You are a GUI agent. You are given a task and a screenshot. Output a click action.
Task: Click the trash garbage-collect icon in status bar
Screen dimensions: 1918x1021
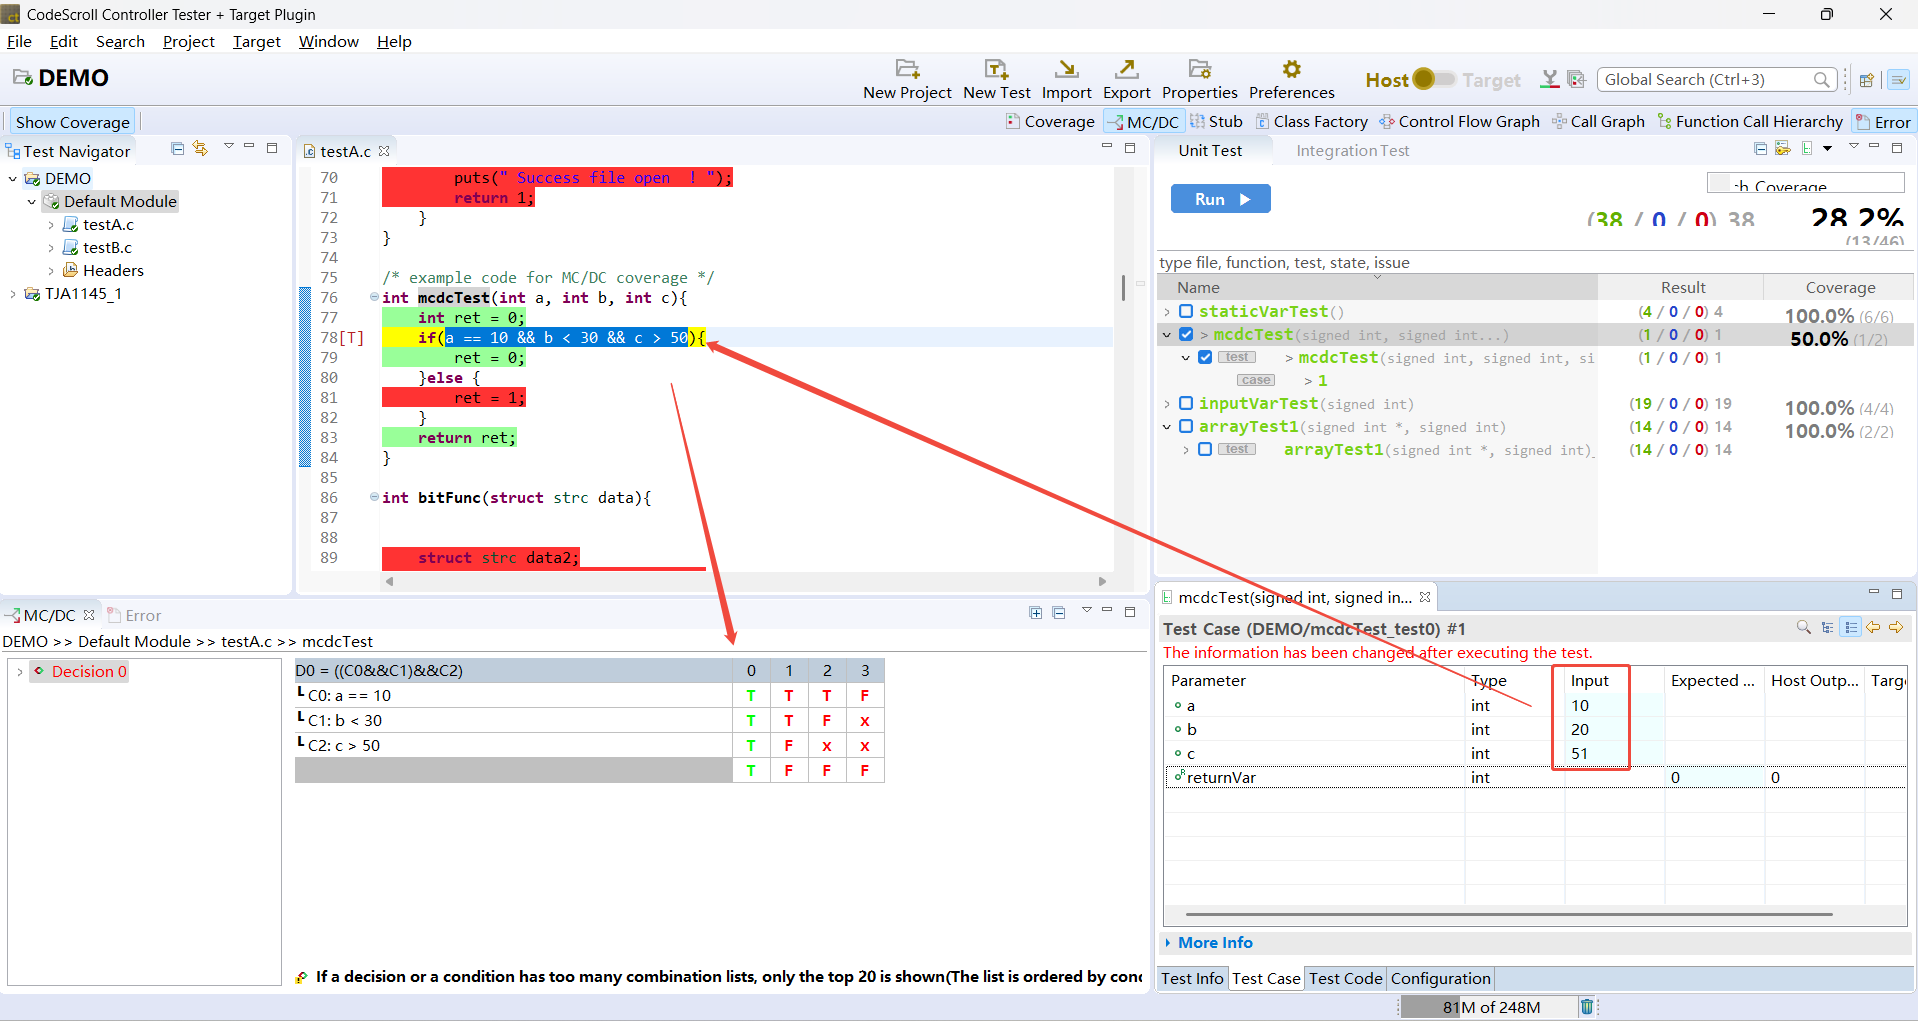pos(1586,1006)
